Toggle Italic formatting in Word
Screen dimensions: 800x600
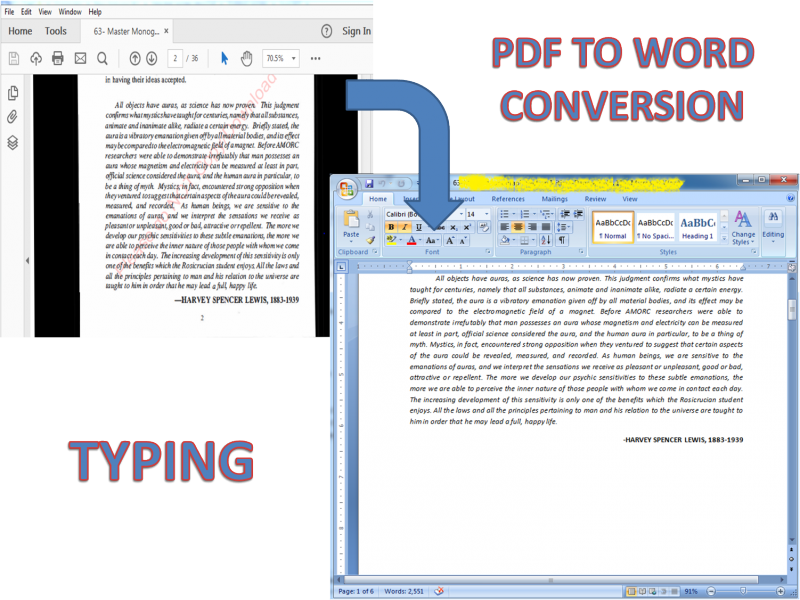point(405,227)
